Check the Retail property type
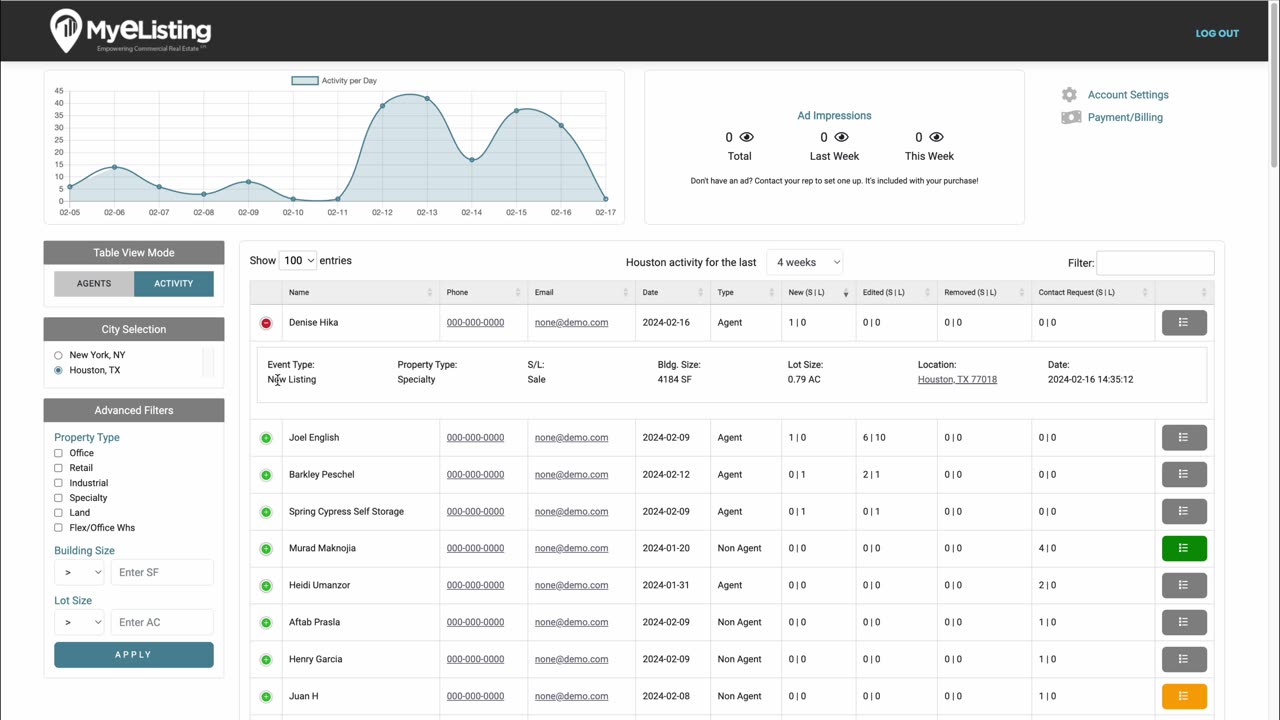Screen dimensions: 1280x720 pyautogui.click(x=58, y=468)
